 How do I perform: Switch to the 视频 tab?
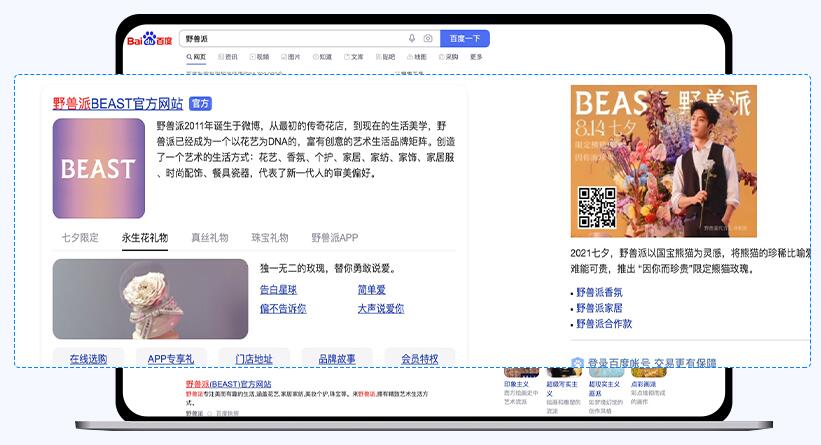[259, 57]
